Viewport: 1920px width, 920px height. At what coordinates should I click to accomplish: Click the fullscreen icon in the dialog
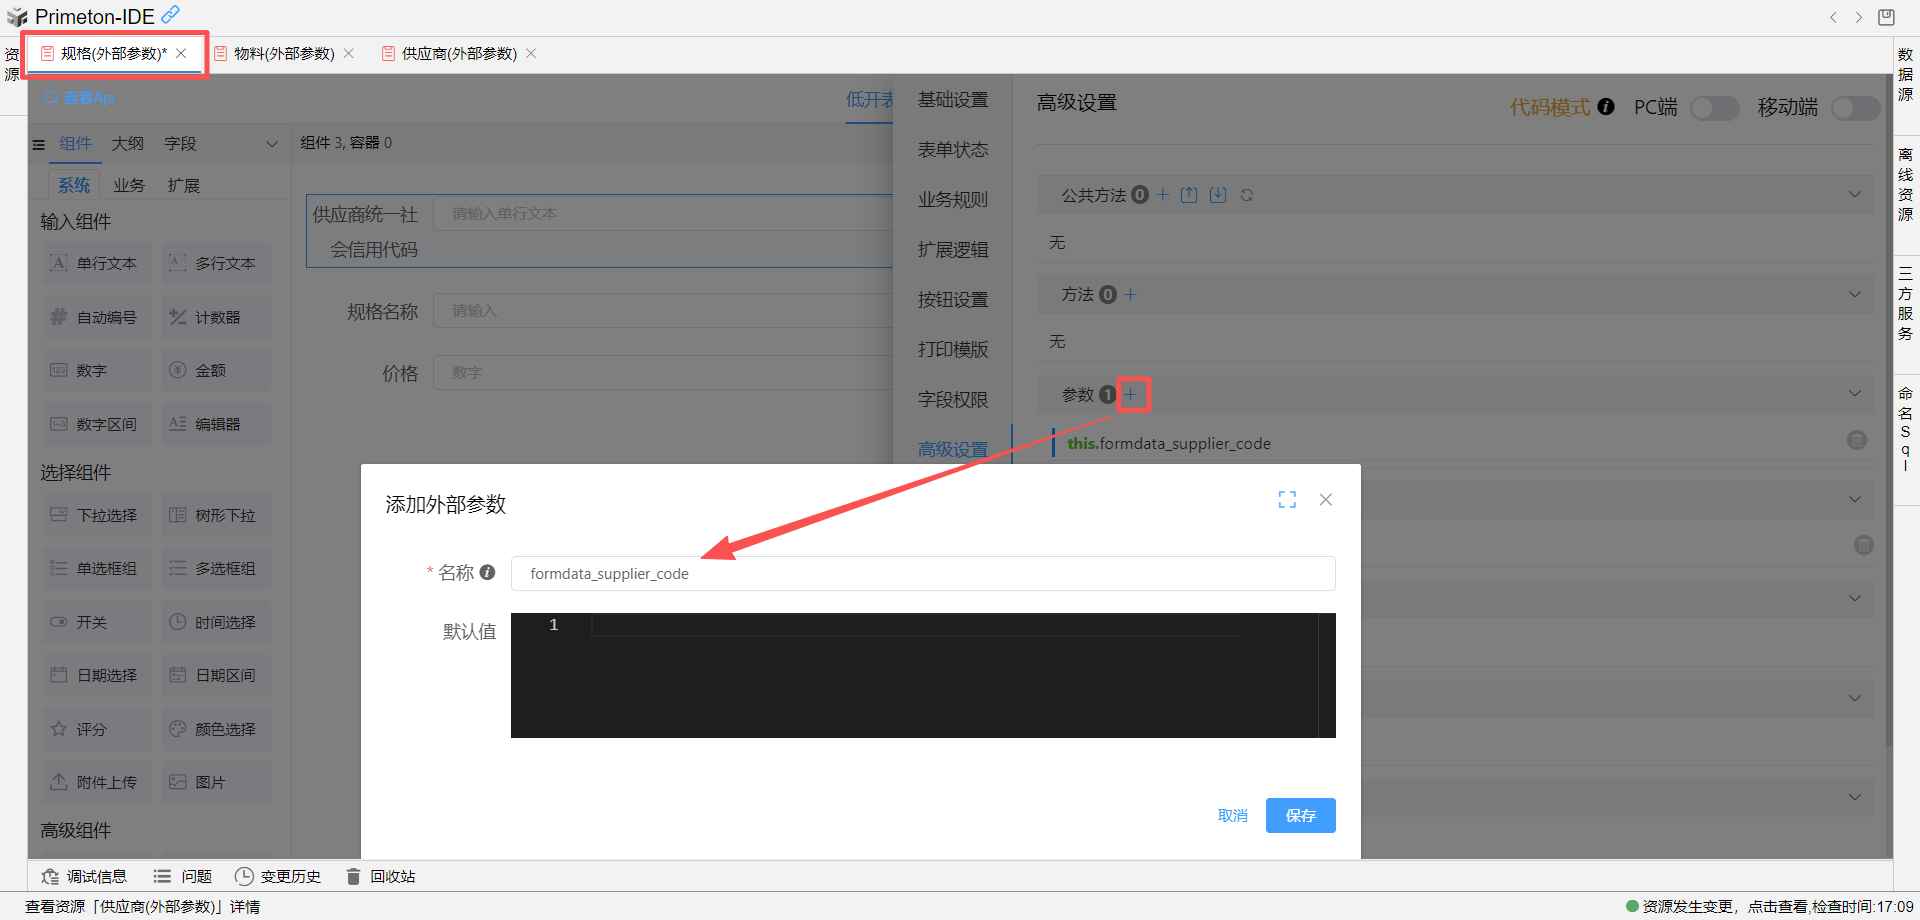point(1287,500)
